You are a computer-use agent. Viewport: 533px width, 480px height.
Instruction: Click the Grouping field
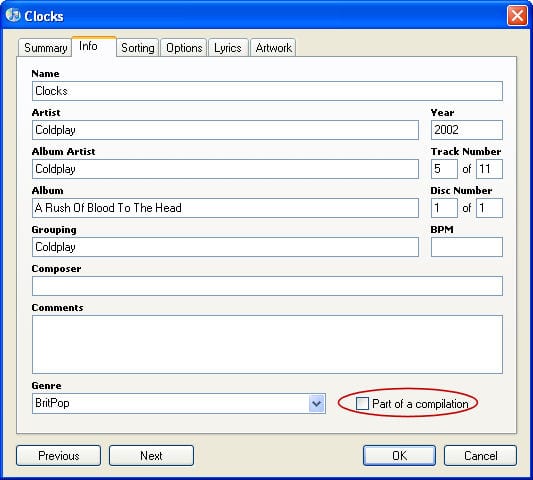(225, 247)
